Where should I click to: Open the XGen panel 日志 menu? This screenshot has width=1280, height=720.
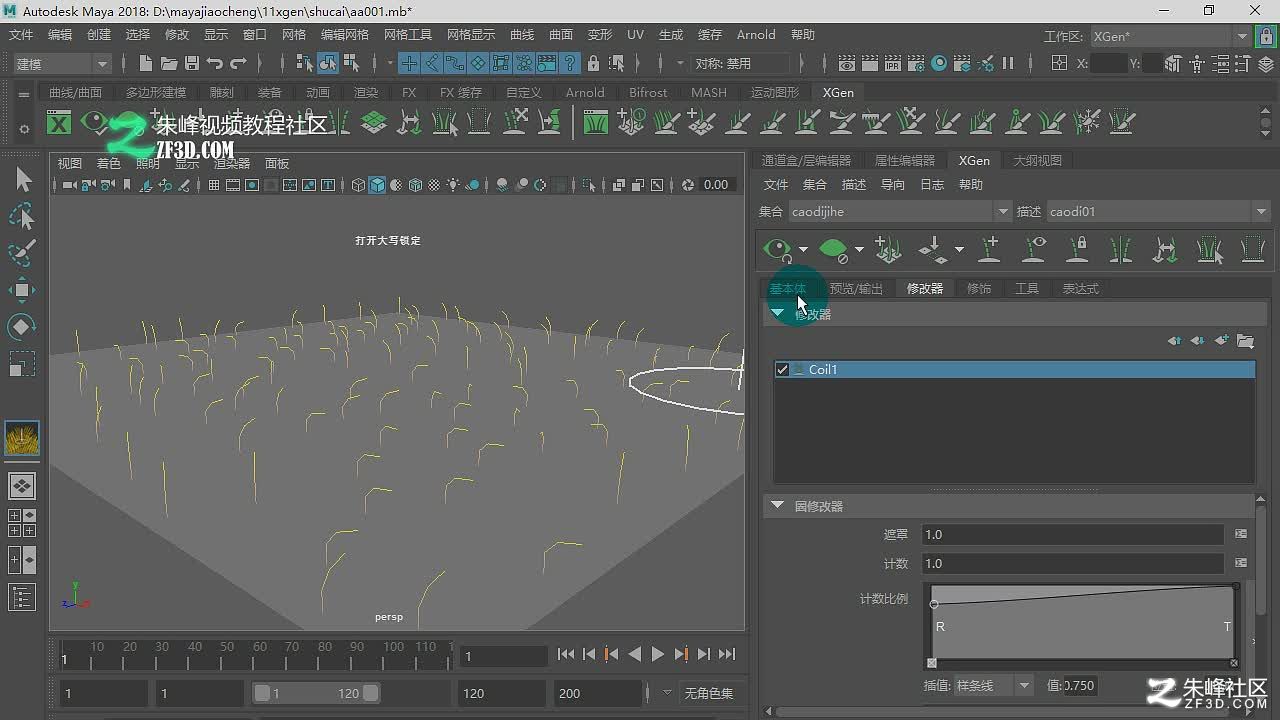pos(932,185)
